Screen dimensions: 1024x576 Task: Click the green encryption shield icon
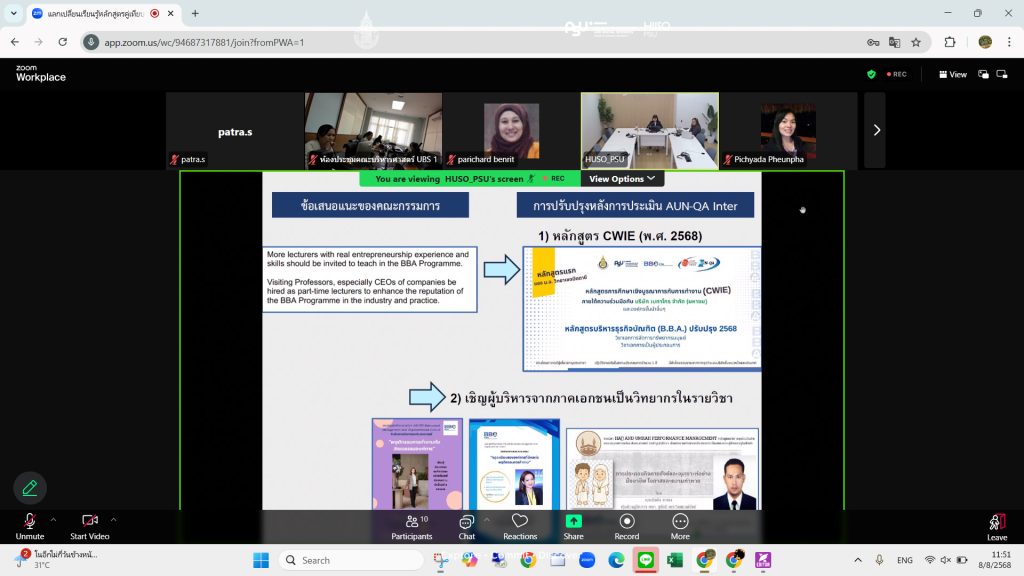click(x=871, y=74)
